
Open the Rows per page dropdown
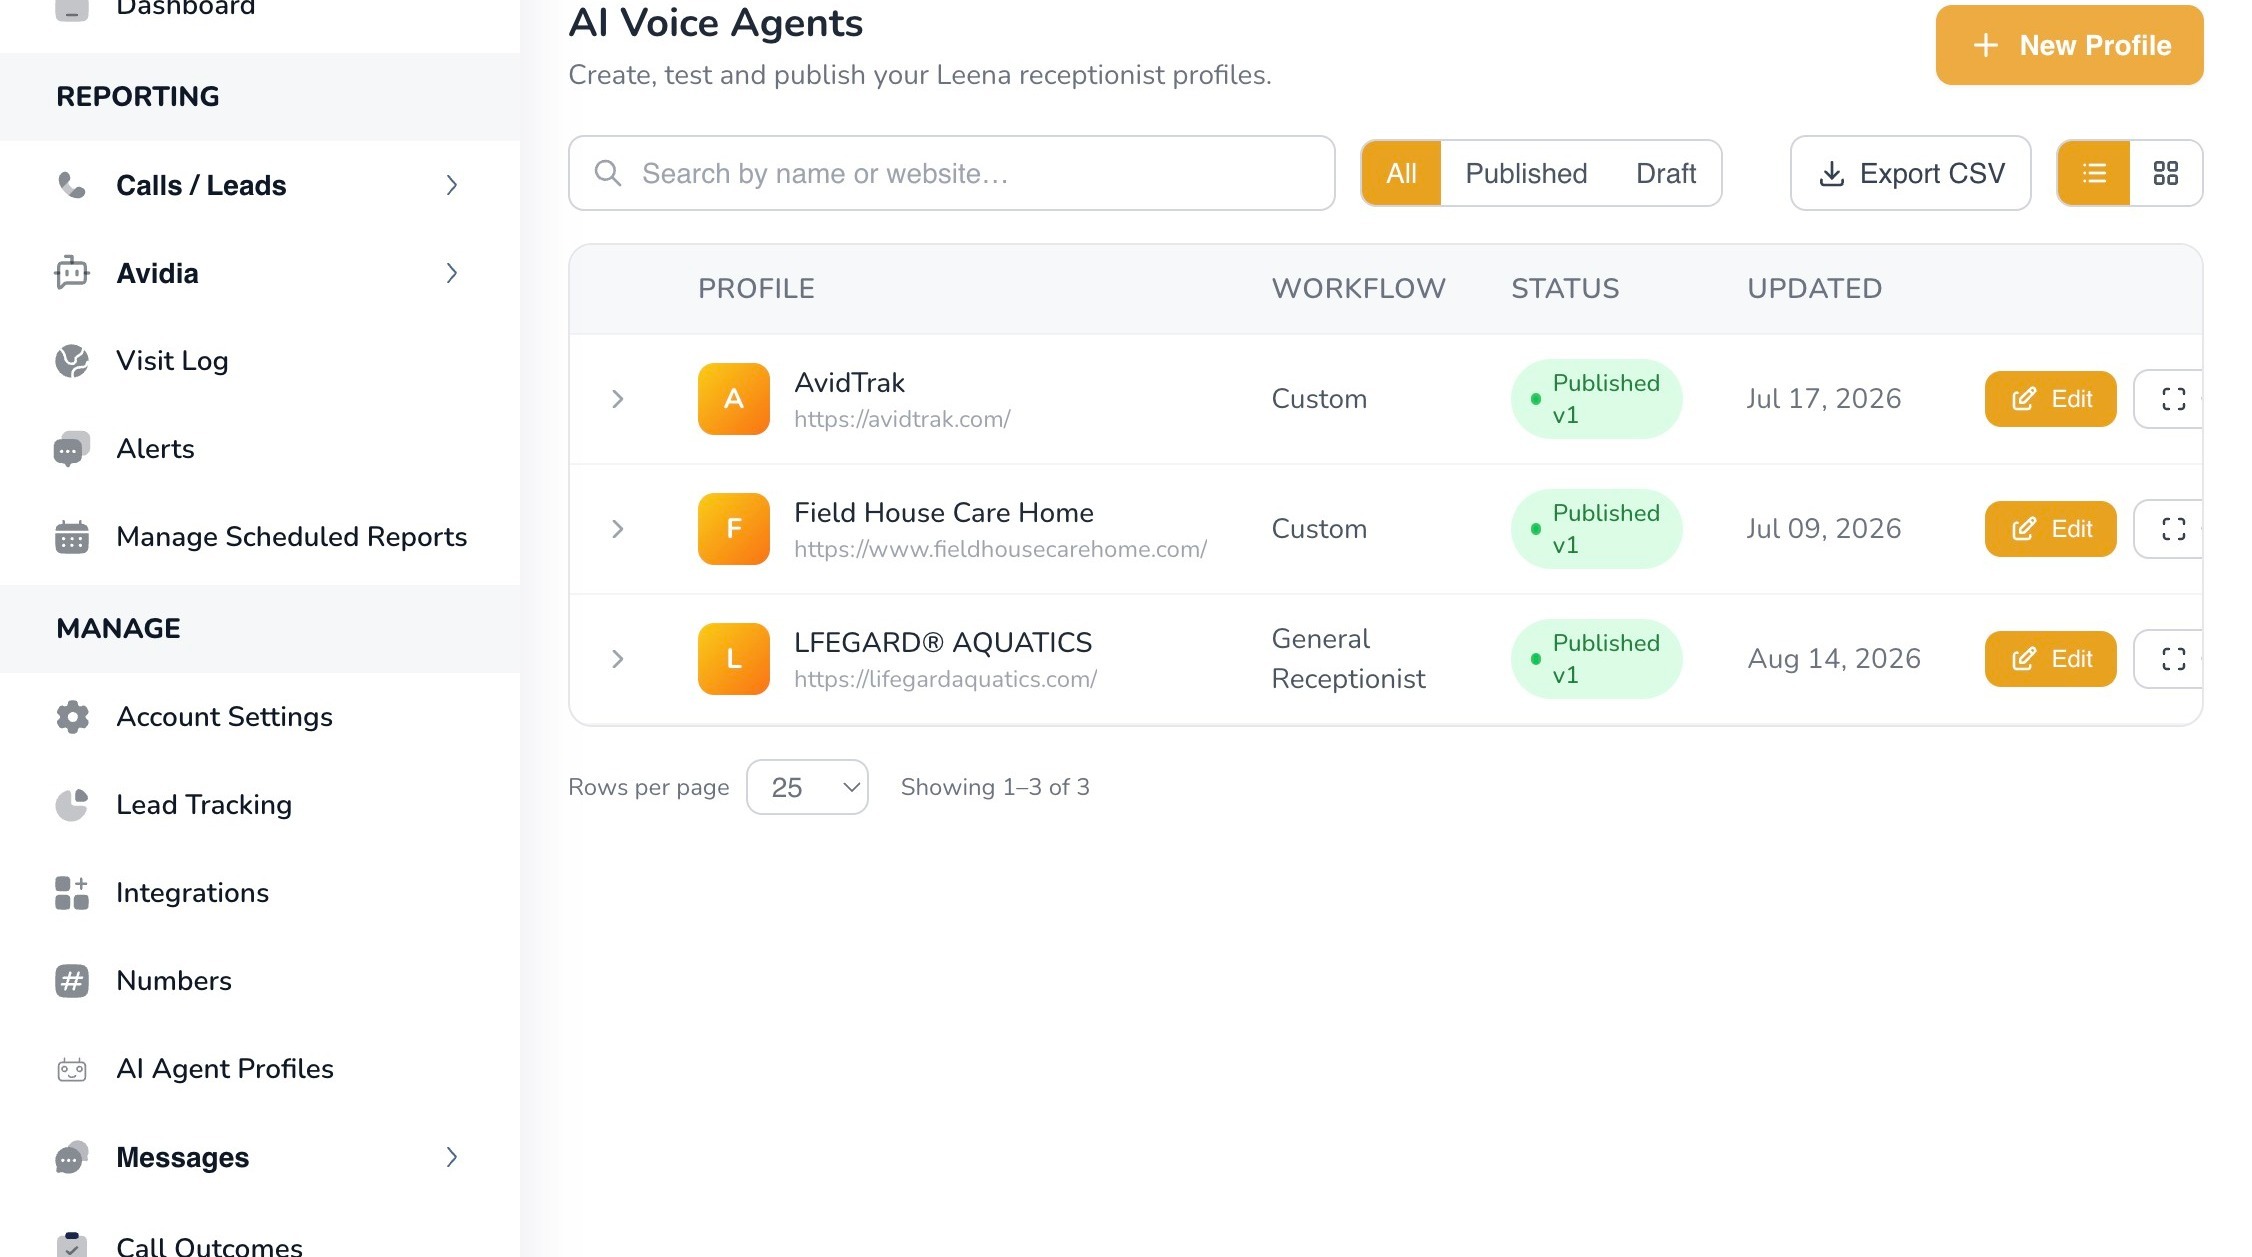pyautogui.click(x=807, y=787)
